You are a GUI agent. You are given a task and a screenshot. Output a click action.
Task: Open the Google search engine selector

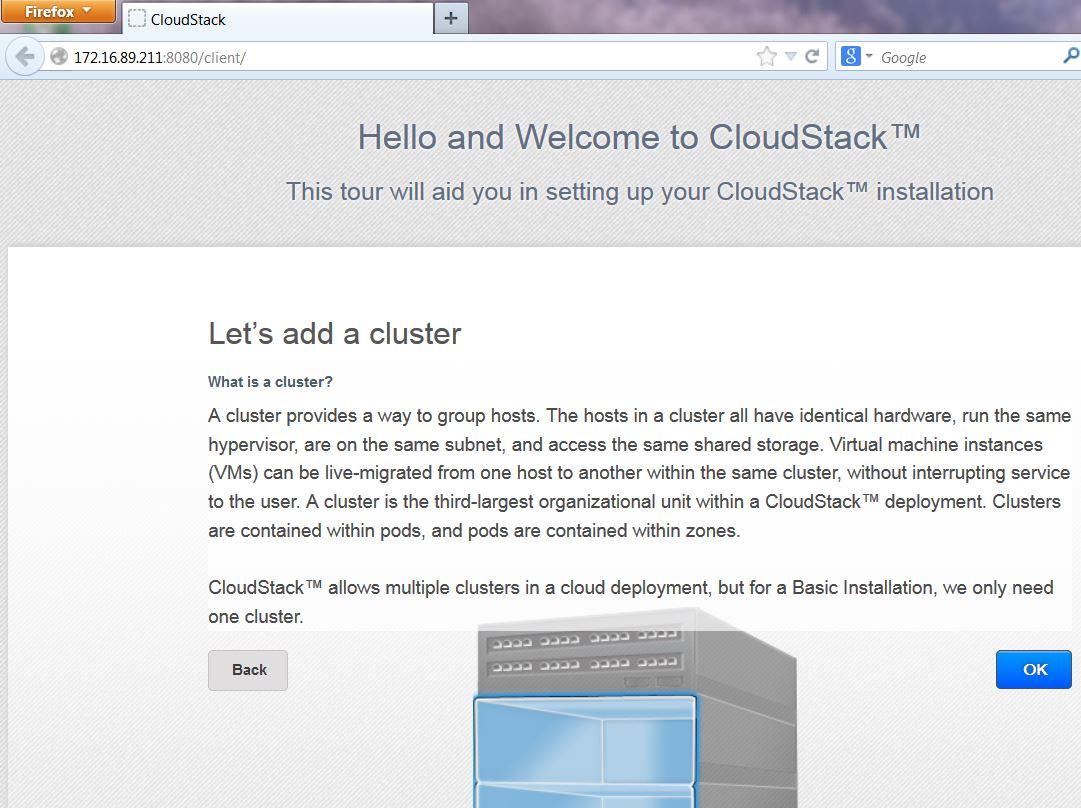coord(857,57)
